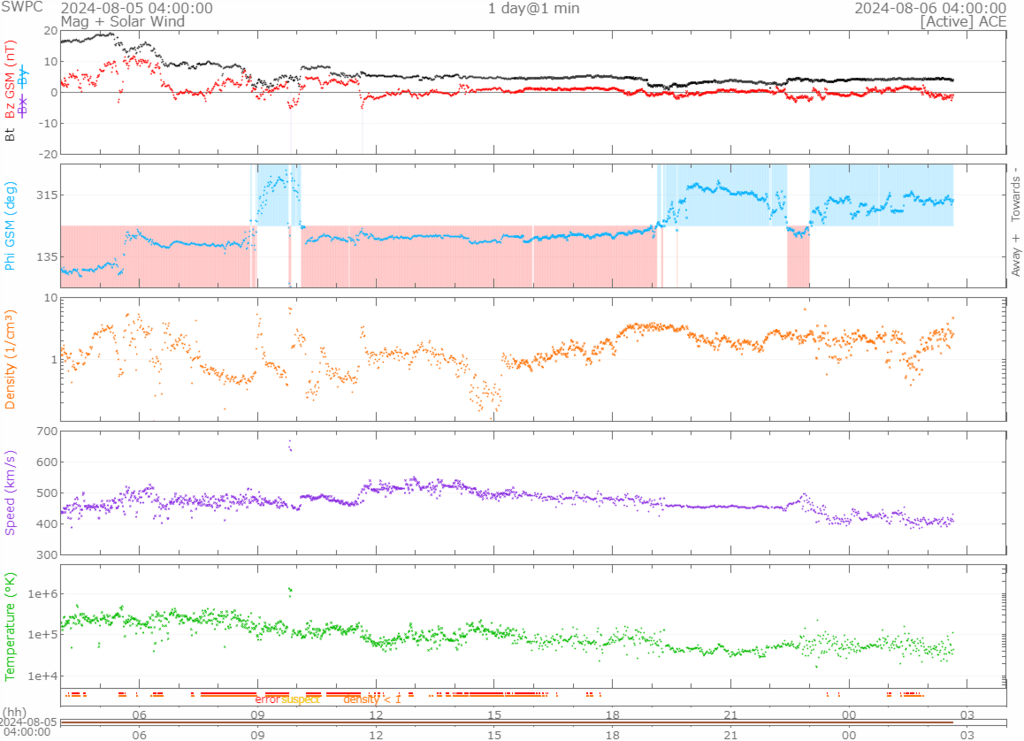Click the 20 tick on Bz axis

(51, 31)
